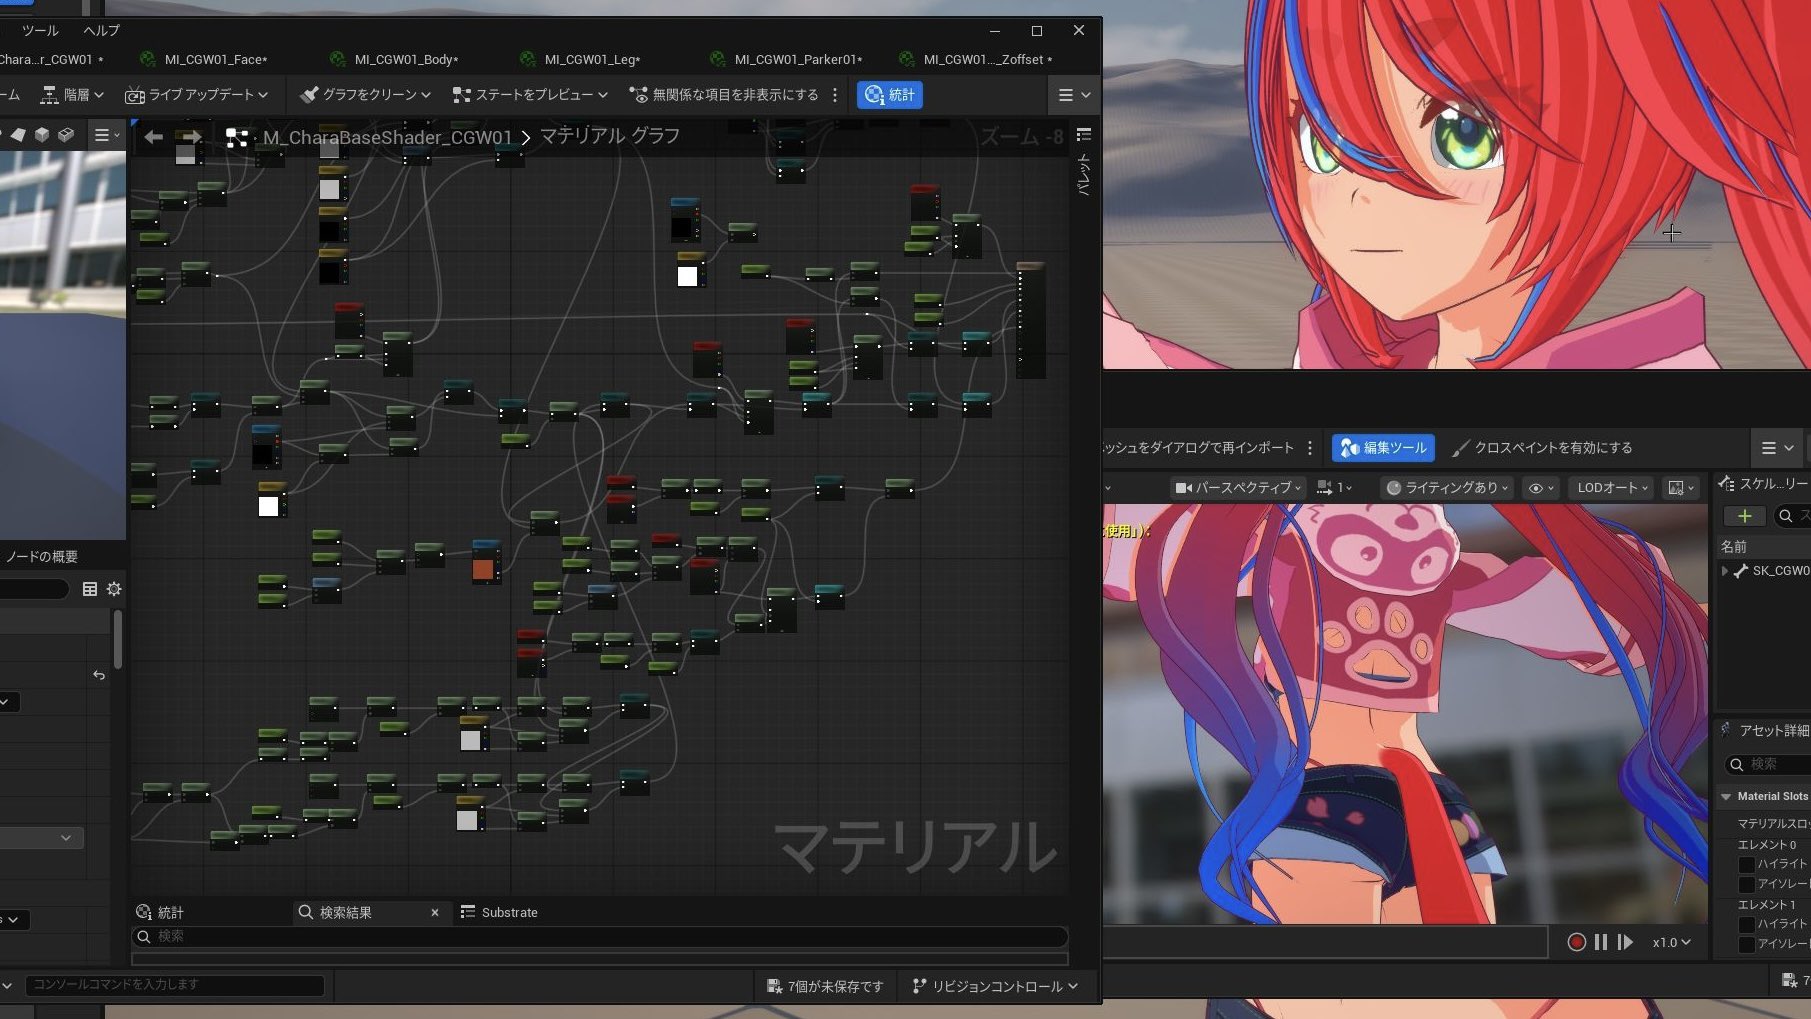Open the eye show-flags dropdown in mesh viewport
1811x1019 pixels.
tap(1541, 488)
